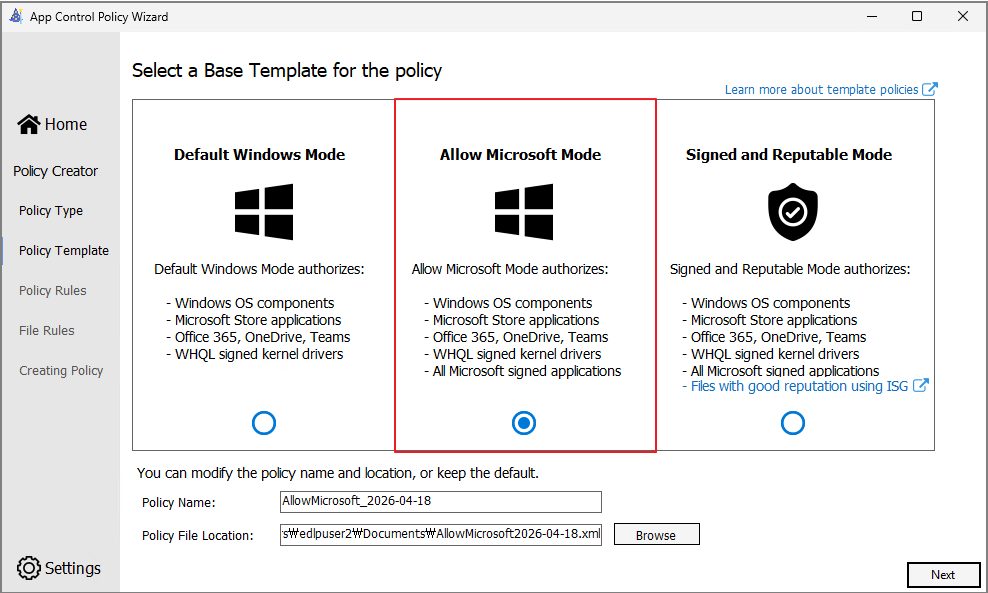The image size is (988, 593).
Task: Click 'Default Windows Mode authorizes:' text
Action: click(259, 269)
